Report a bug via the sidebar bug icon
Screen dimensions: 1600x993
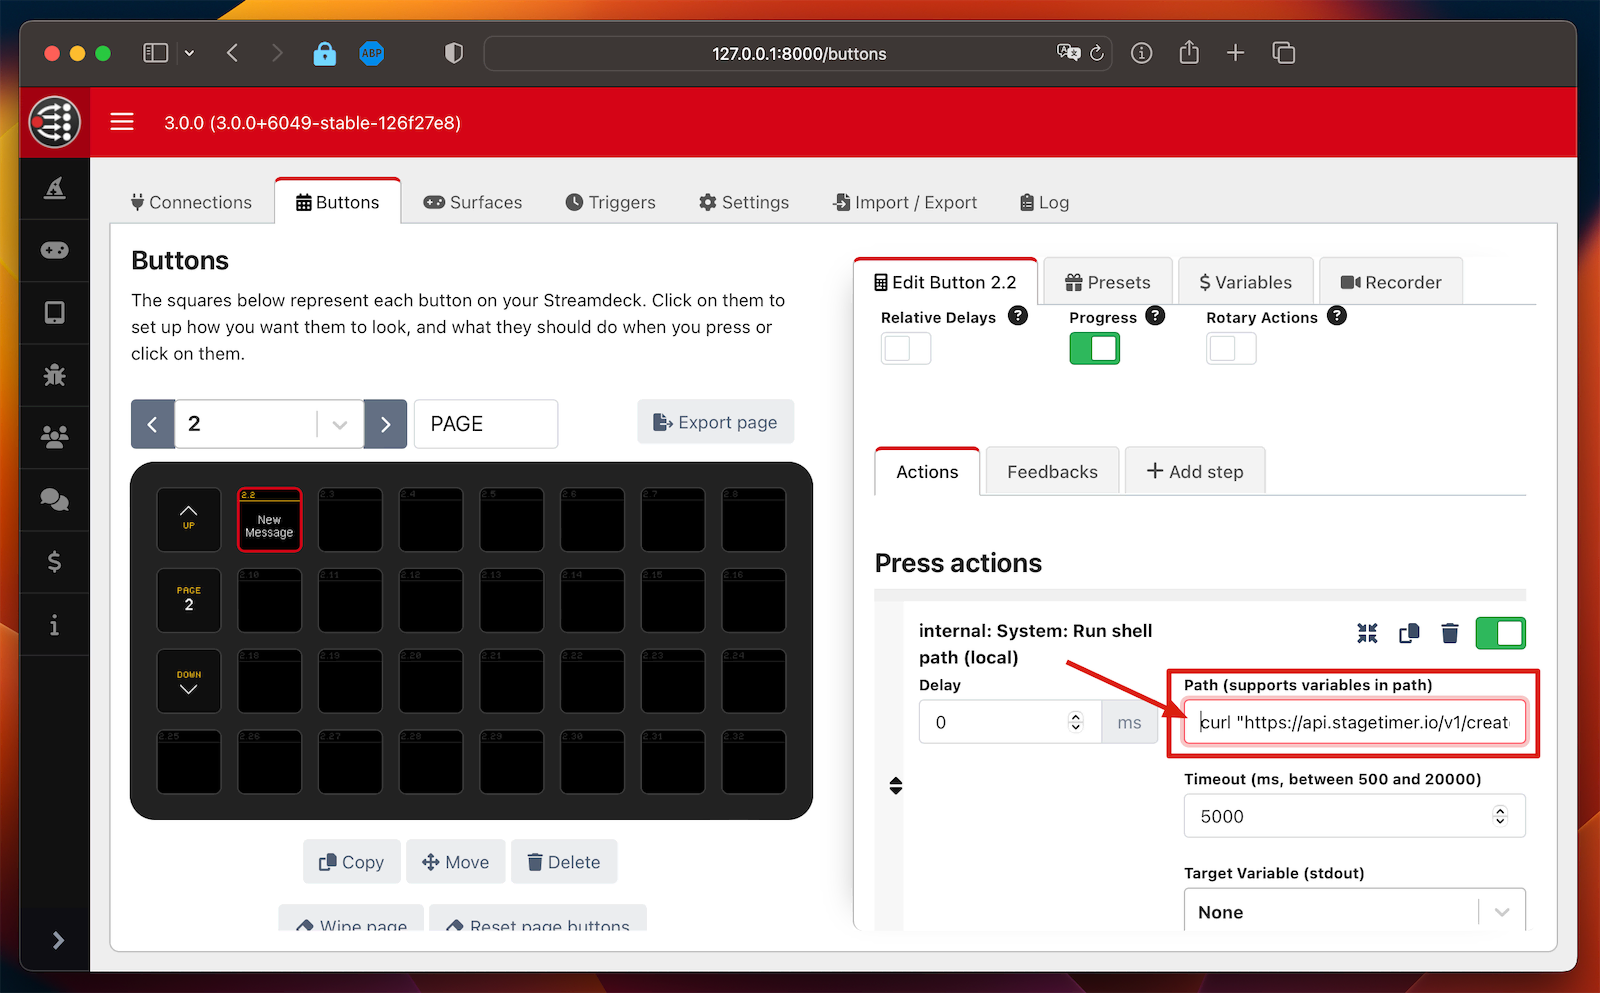[x=55, y=375]
